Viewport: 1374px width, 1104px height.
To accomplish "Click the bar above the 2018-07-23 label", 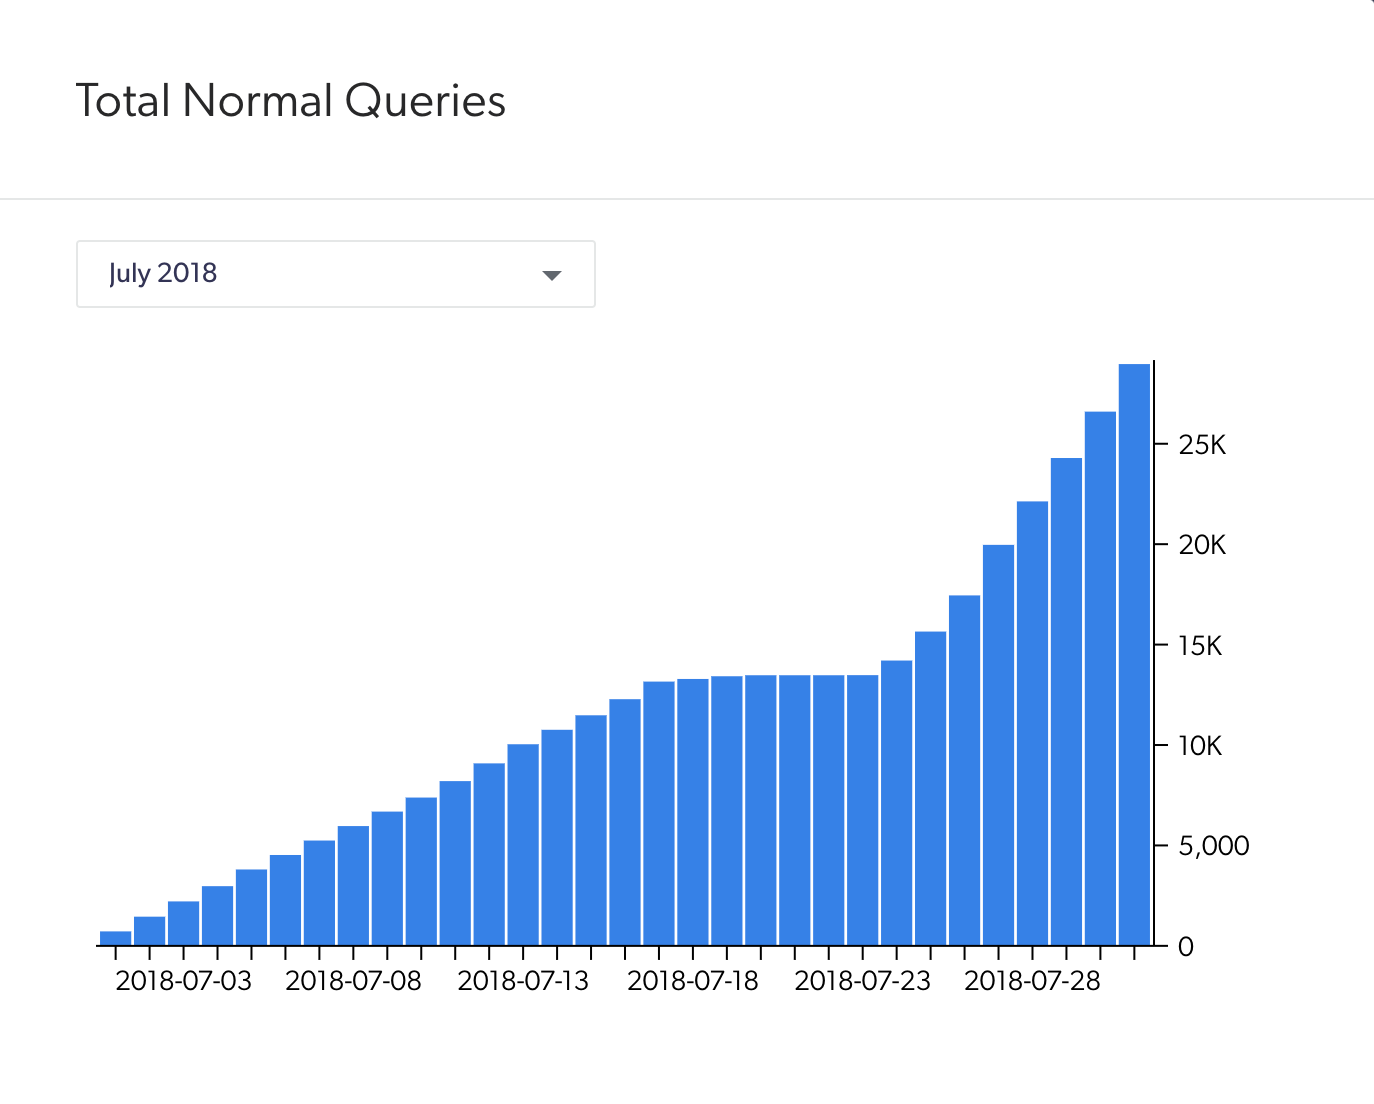I will [863, 810].
